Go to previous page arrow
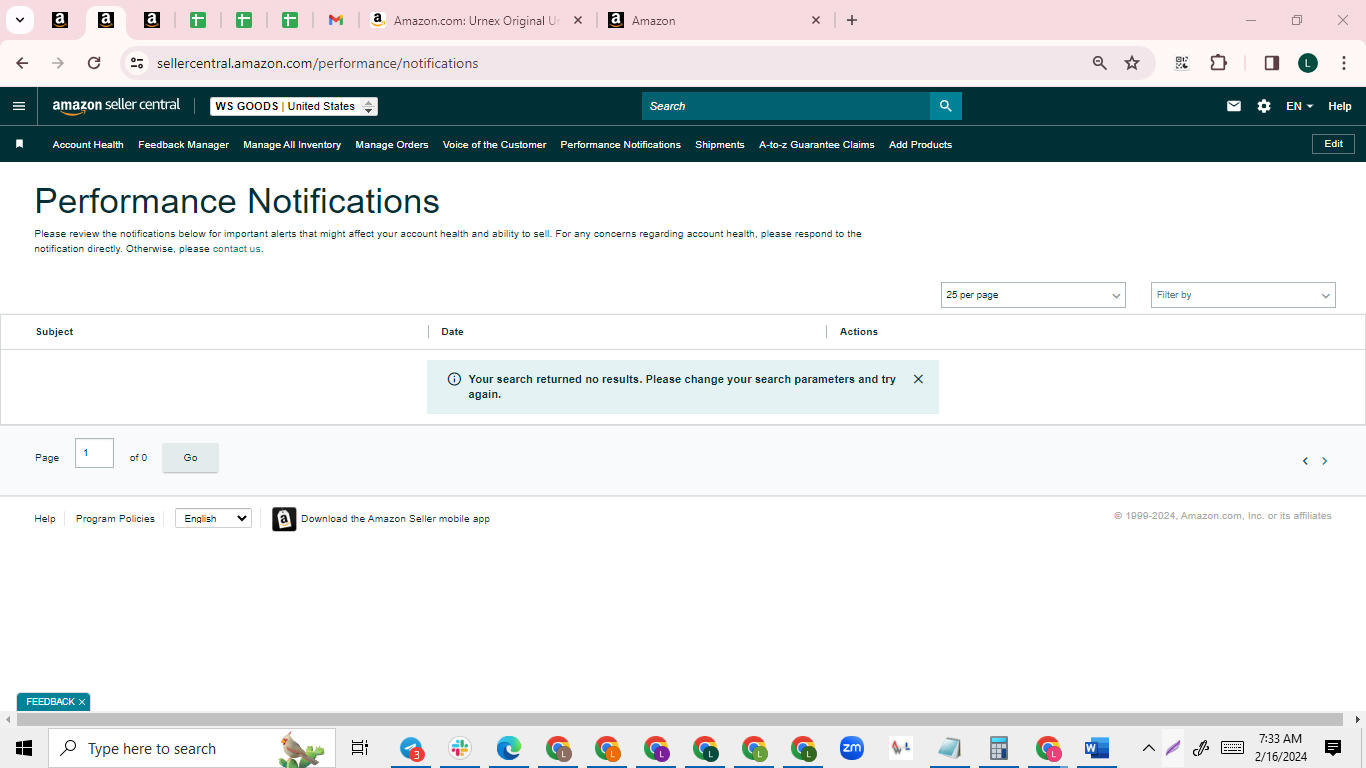This screenshot has height=768, width=1366. (x=1305, y=461)
